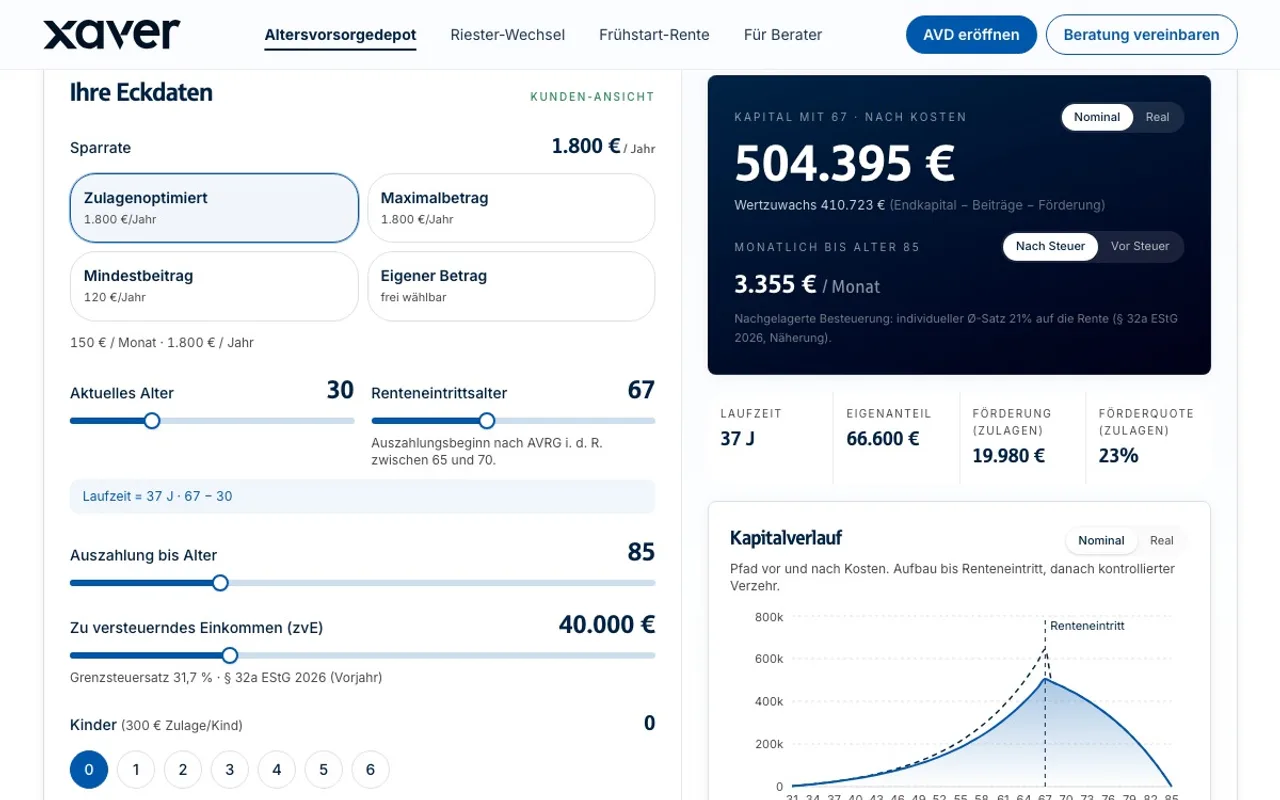Screen dimensions: 1280x800
Task: Select Nominal in the capital card
Action: click(1097, 117)
